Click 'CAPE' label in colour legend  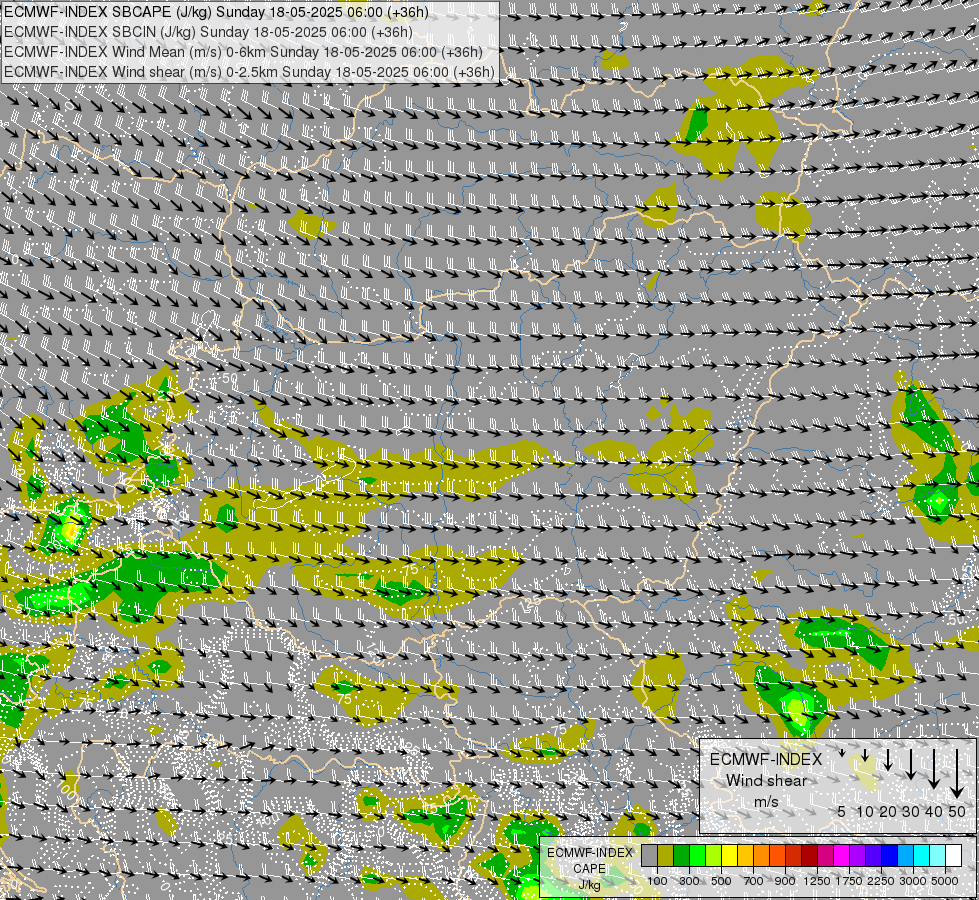pos(589,869)
